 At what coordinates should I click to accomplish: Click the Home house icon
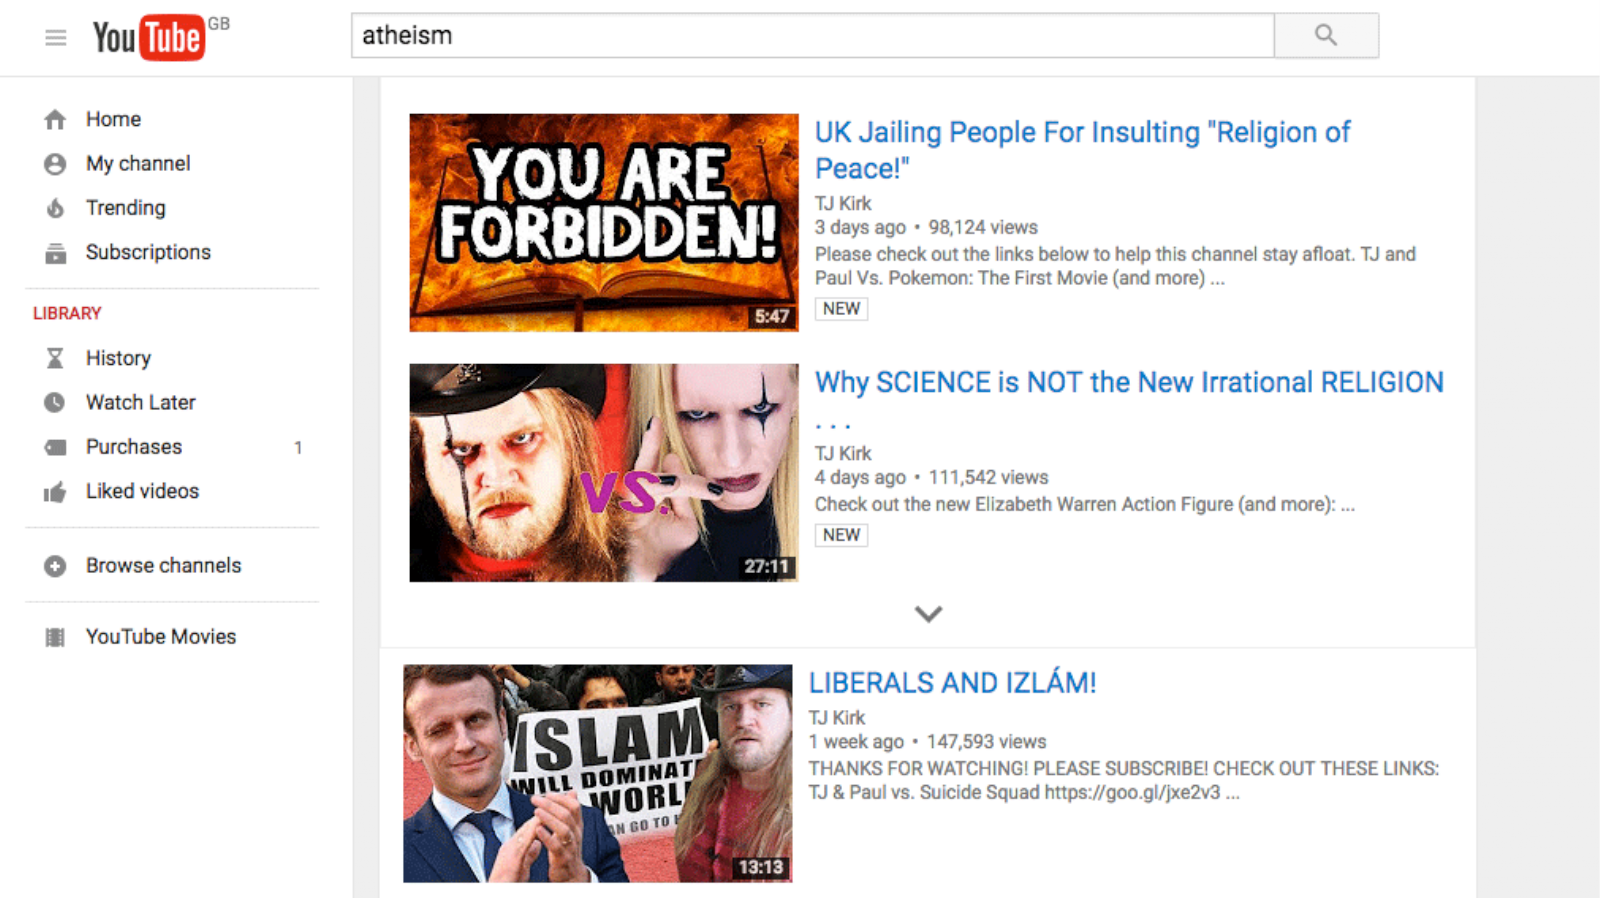(x=55, y=120)
